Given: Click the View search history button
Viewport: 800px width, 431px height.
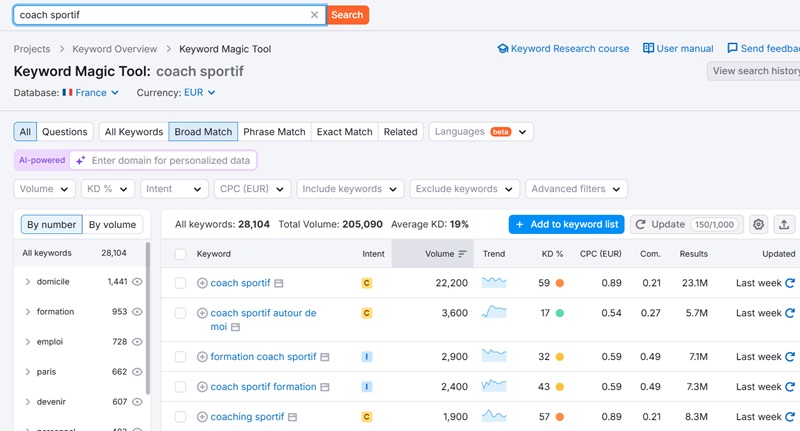Looking at the screenshot, I should (x=754, y=71).
